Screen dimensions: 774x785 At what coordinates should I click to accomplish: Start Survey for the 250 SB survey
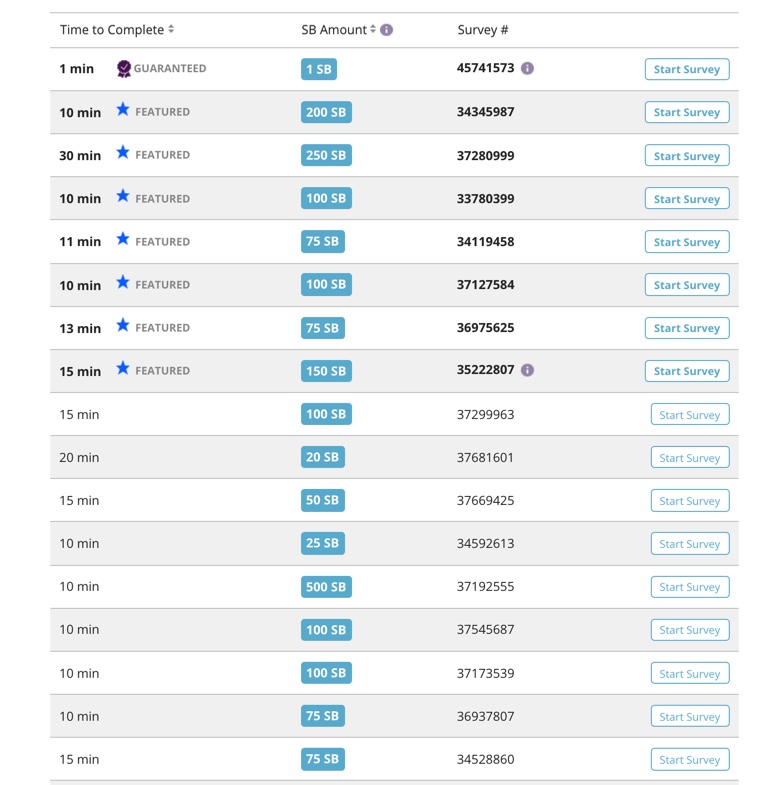pyautogui.click(x=686, y=156)
